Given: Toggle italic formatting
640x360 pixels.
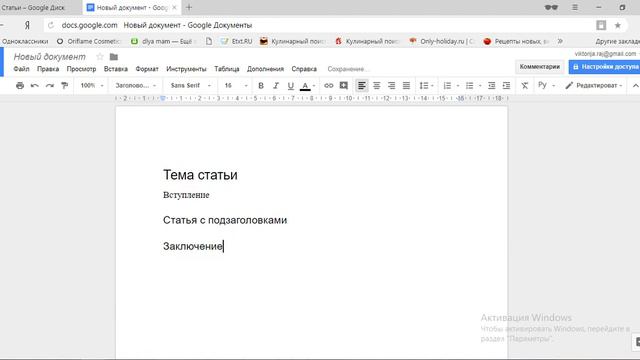Looking at the screenshot, I should [276, 86].
